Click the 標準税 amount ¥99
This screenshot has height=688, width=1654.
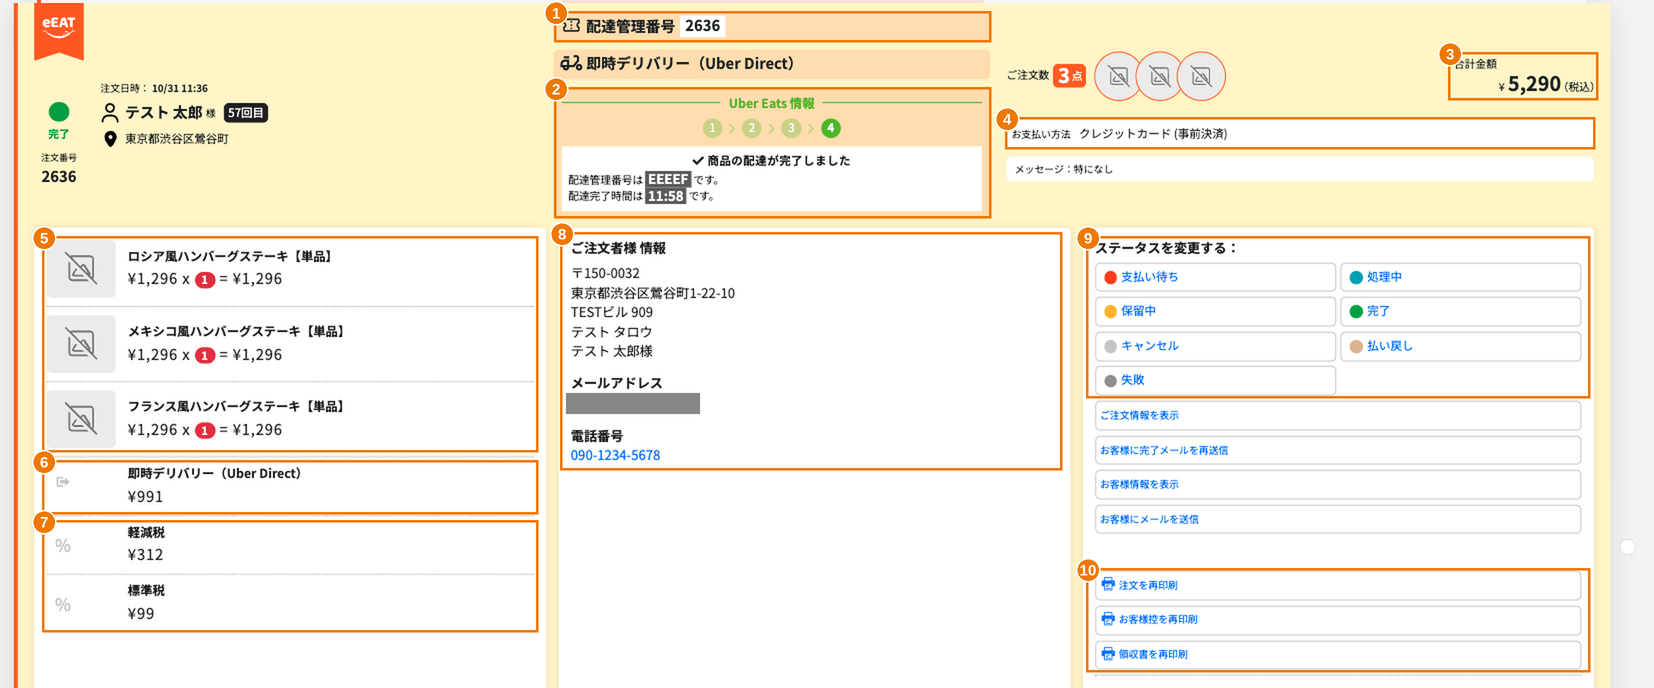point(141,614)
